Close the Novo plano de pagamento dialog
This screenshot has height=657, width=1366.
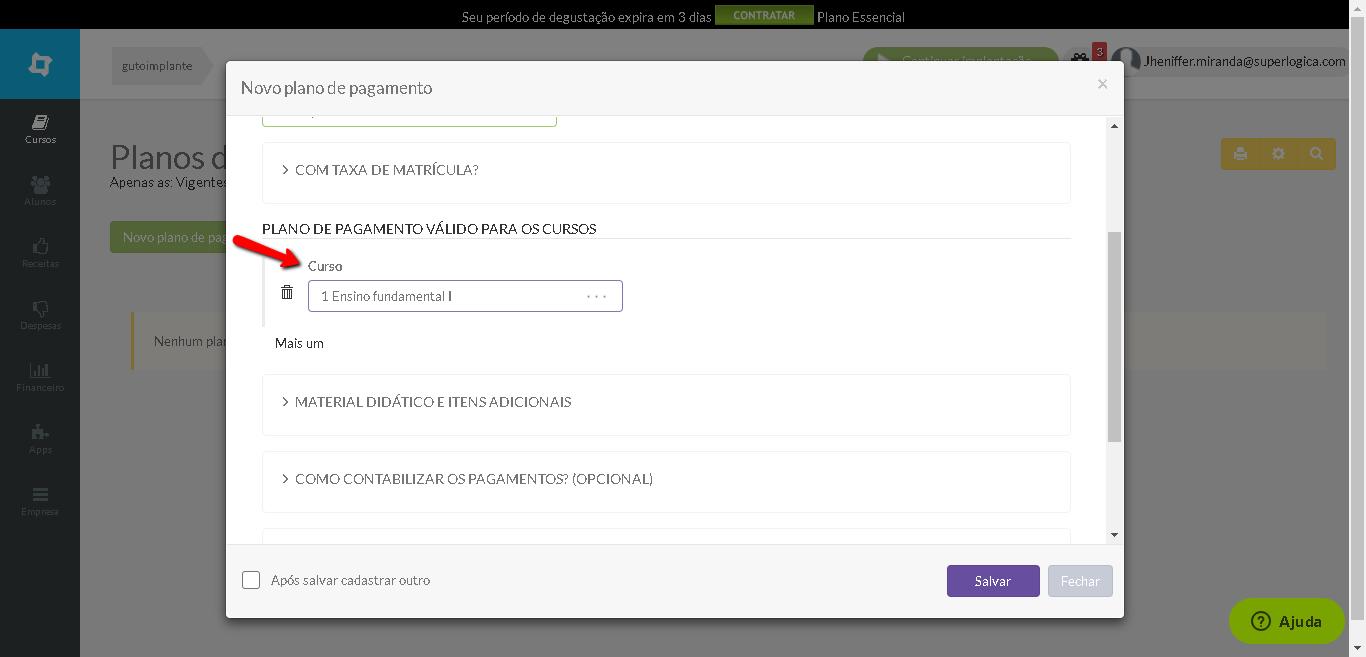[1102, 85]
